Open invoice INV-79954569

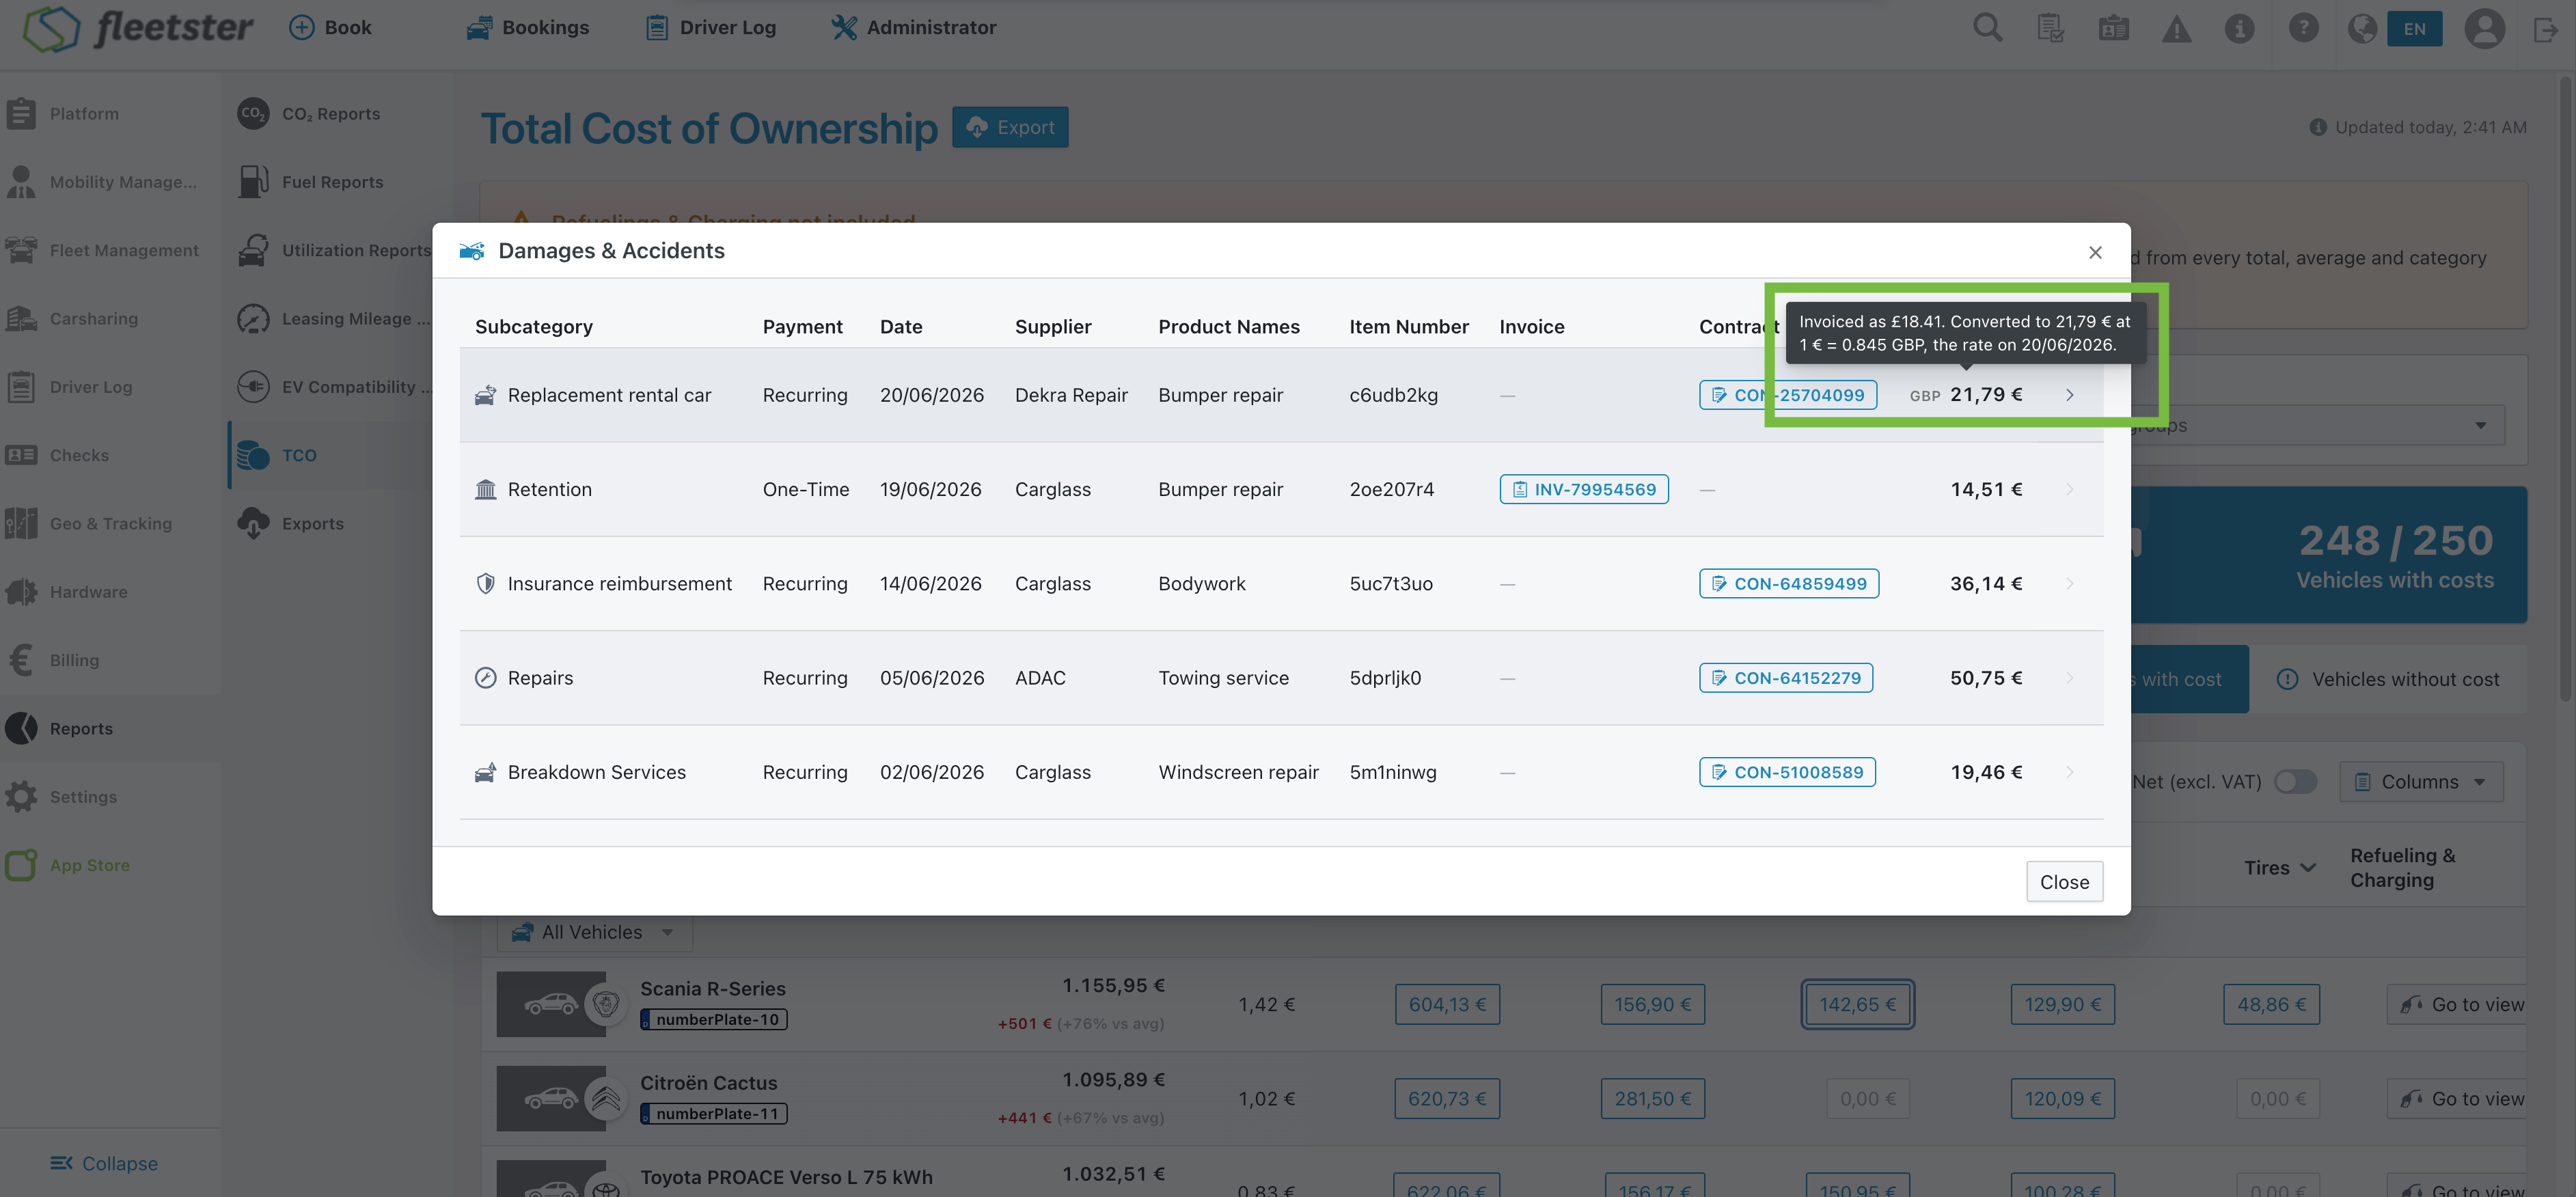[x=1584, y=490]
